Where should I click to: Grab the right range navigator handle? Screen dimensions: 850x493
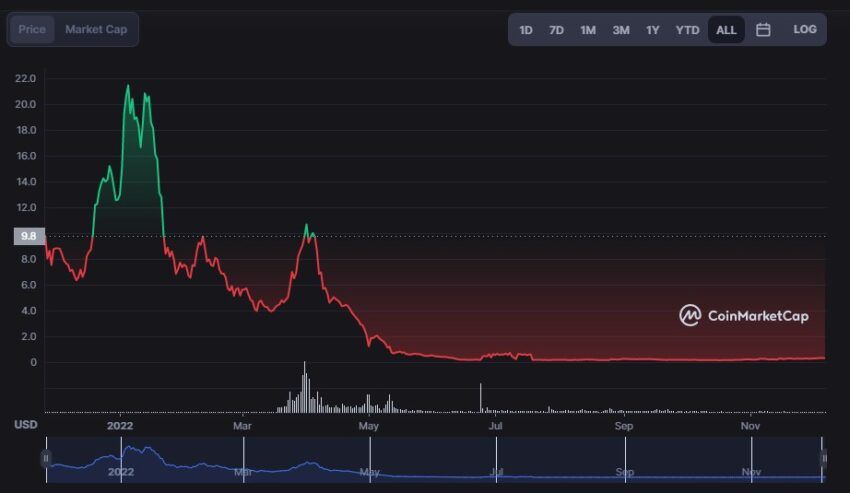point(823,458)
